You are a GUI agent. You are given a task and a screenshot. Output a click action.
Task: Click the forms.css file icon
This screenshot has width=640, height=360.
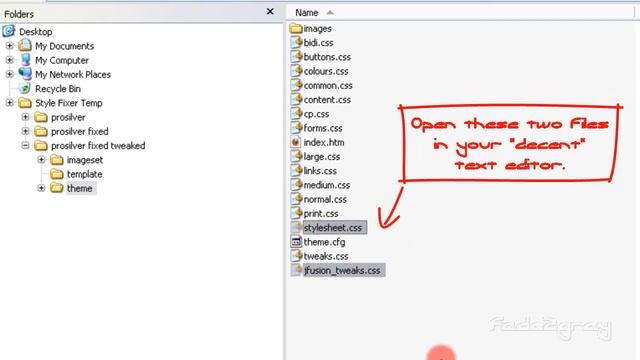pos(296,127)
